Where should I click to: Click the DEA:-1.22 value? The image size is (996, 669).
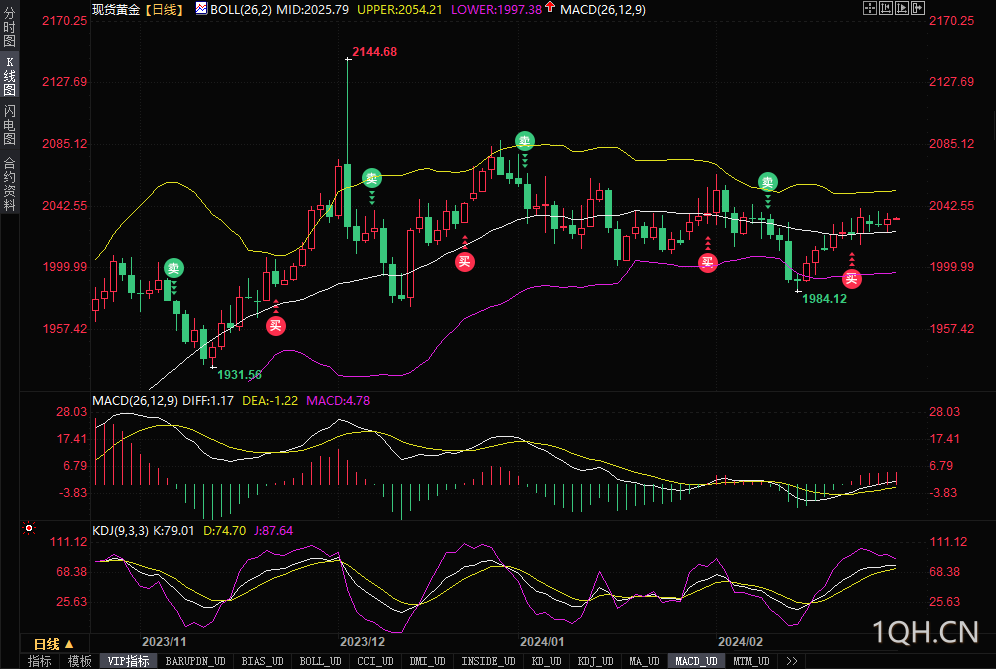pyautogui.click(x=270, y=401)
